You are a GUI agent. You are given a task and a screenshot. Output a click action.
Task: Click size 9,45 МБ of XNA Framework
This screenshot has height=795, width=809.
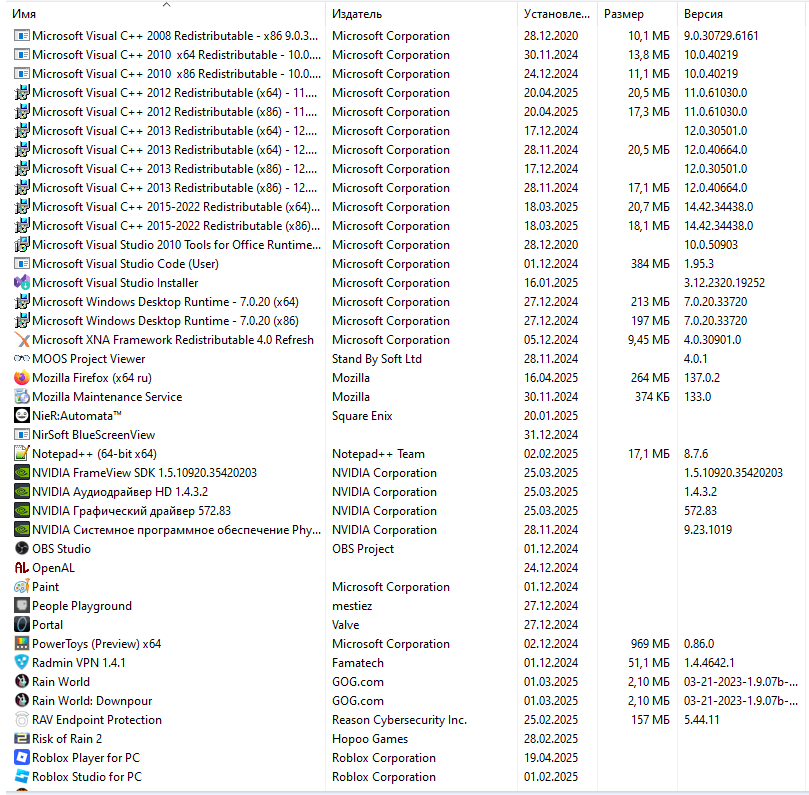(648, 340)
